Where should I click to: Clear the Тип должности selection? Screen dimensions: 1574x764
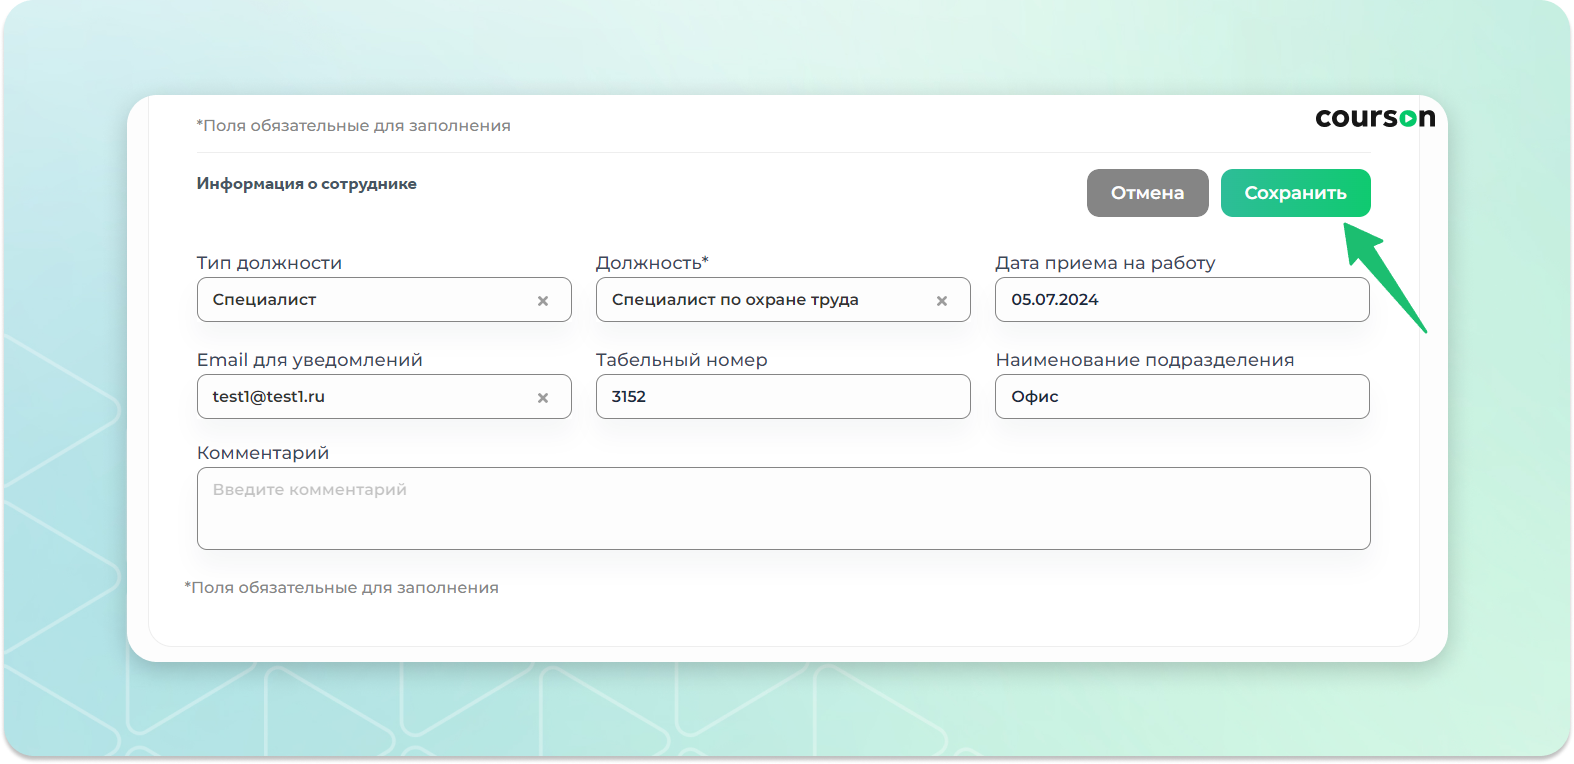coord(543,301)
